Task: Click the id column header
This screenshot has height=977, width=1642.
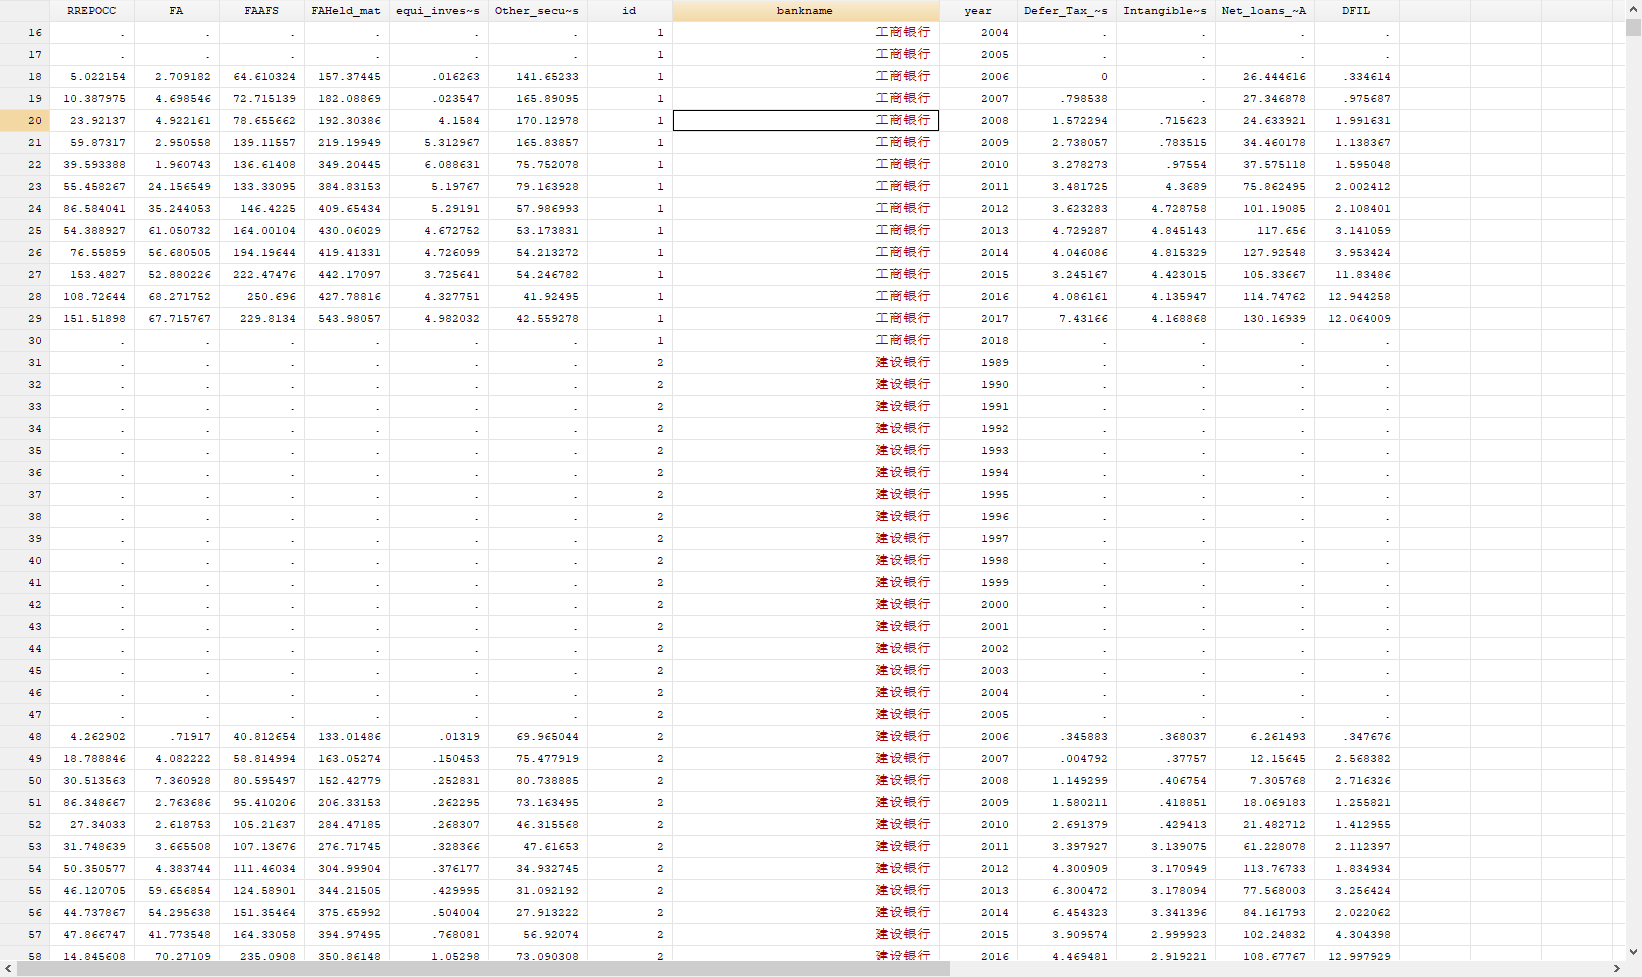Action: point(629,11)
